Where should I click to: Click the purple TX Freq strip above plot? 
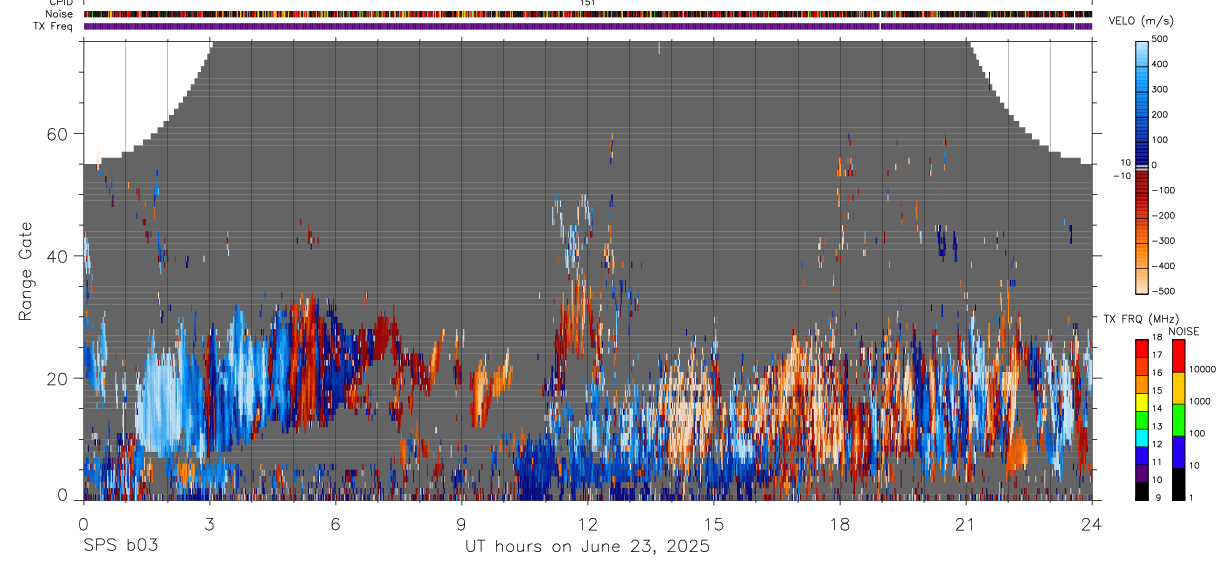pyautogui.click(x=588, y=26)
